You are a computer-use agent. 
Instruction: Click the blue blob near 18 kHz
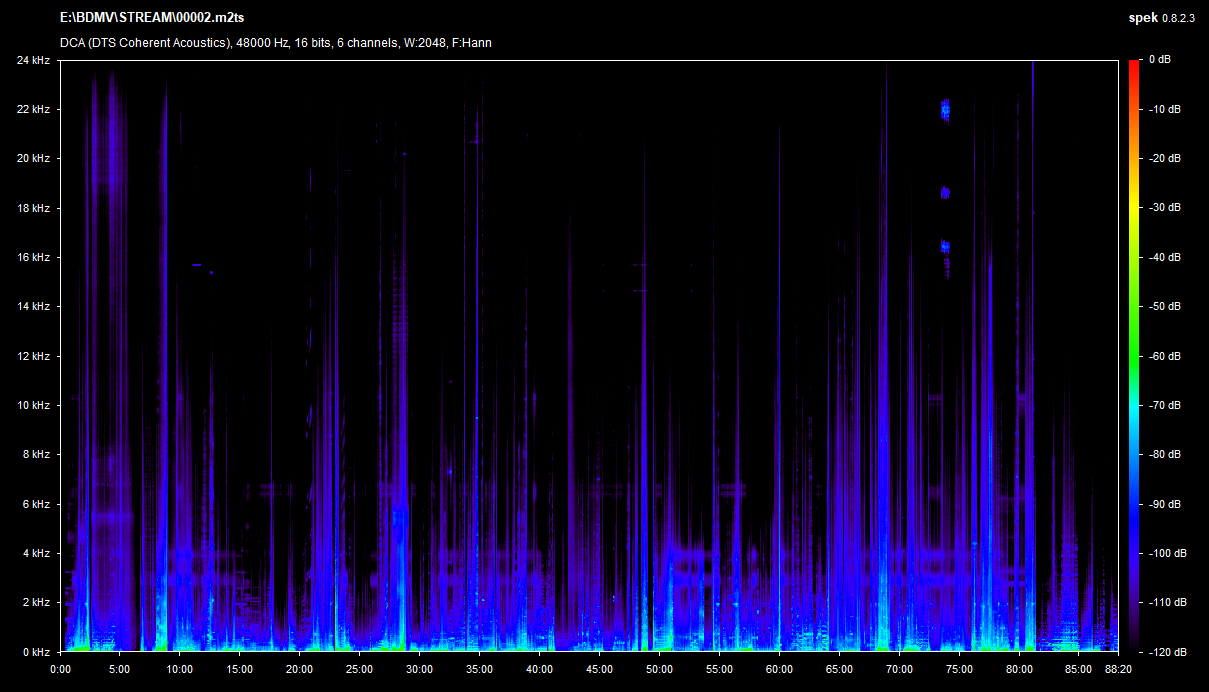(x=944, y=192)
